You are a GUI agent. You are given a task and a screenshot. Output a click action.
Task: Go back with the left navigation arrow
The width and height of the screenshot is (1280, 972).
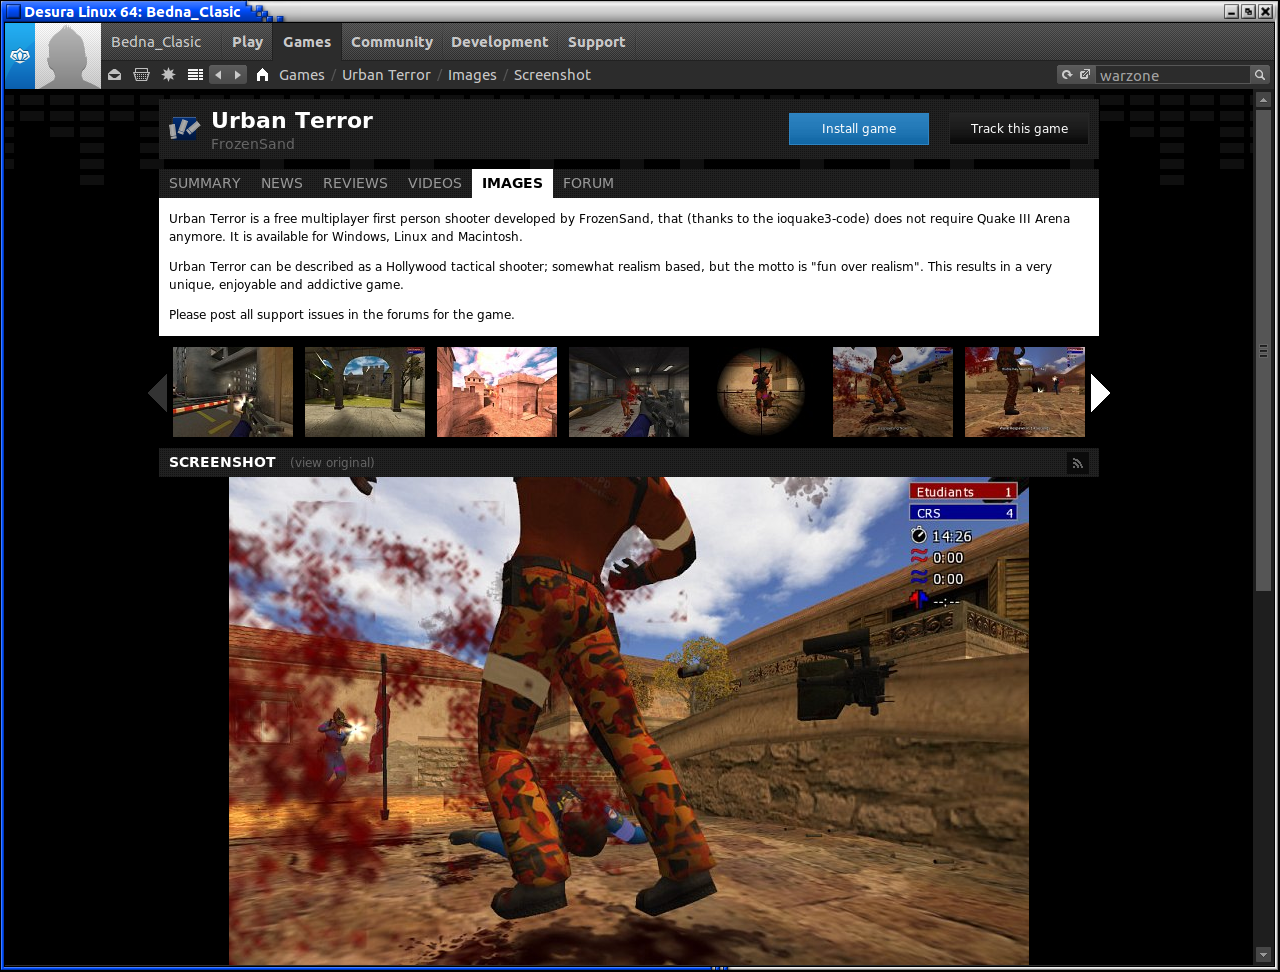[x=218, y=75]
